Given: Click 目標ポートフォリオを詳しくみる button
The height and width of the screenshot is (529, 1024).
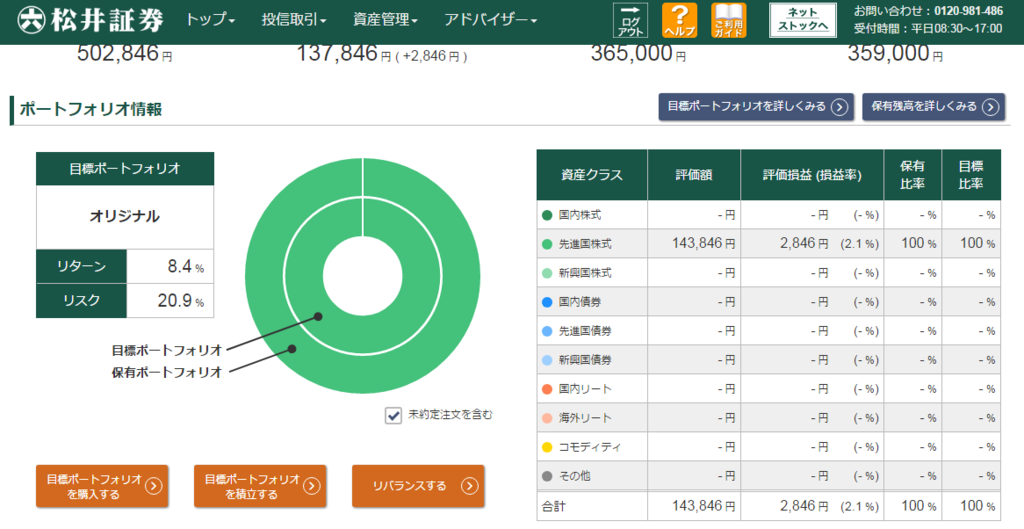Looking at the screenshot, I should pos(756,106).
